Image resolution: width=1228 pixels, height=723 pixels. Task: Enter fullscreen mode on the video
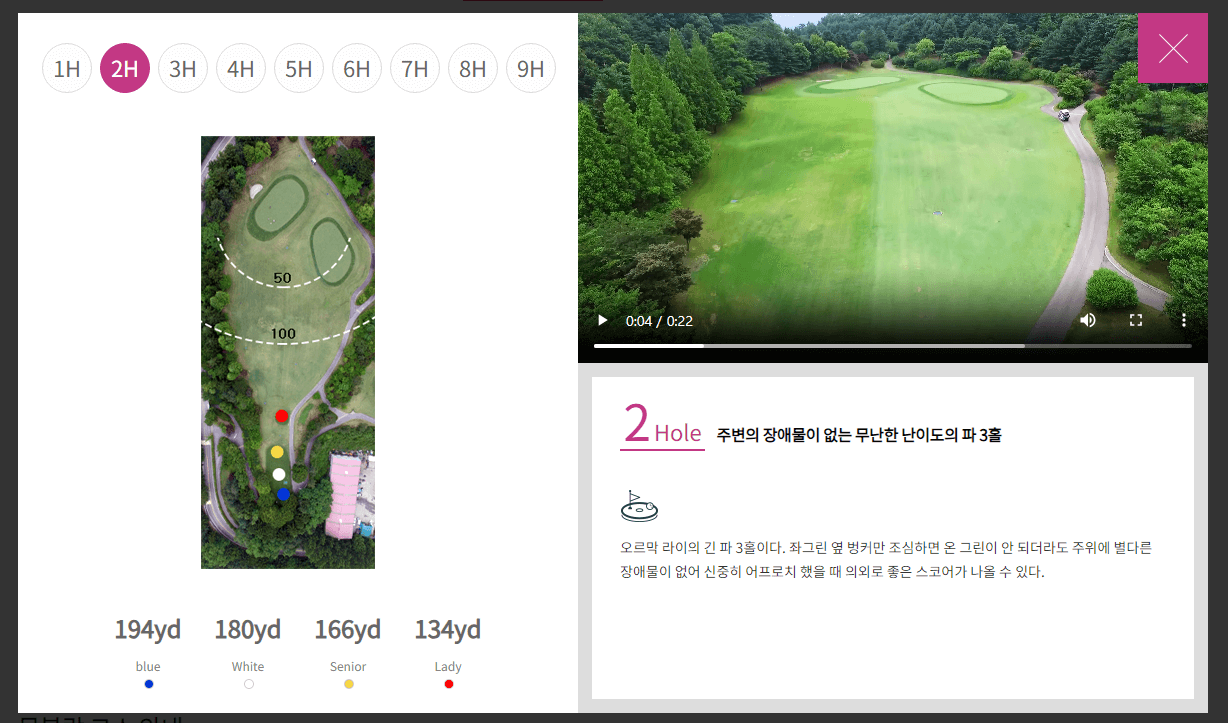[1135, 319]
